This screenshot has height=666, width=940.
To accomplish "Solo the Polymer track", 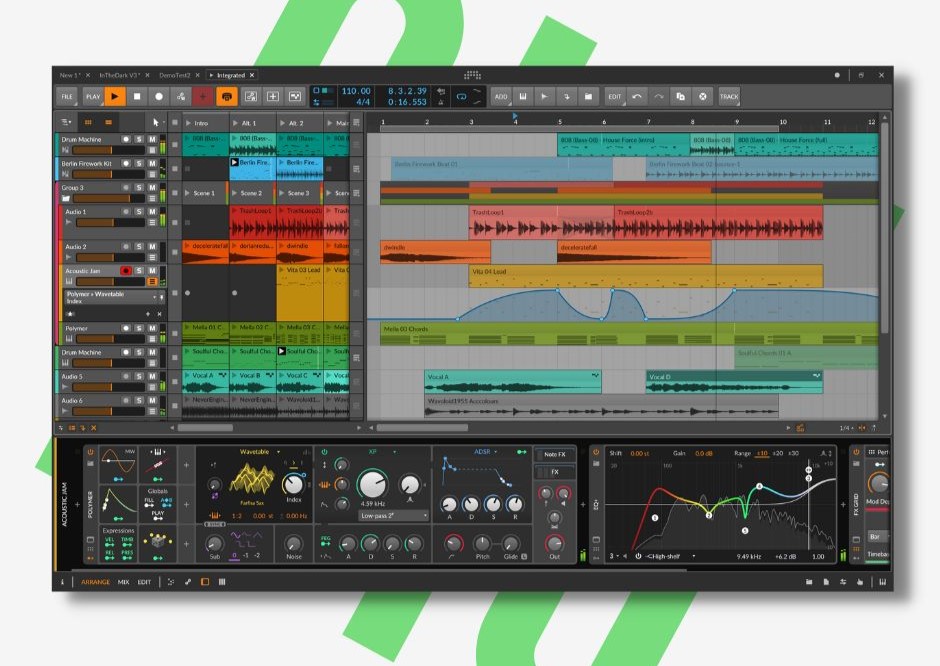I will point(140,328).
